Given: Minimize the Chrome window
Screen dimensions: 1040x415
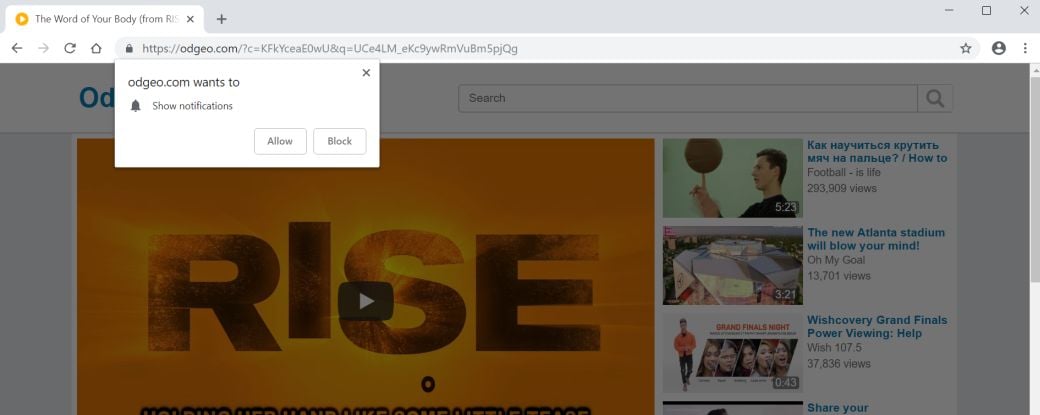Looking at the screenshot, I should 949,10.
